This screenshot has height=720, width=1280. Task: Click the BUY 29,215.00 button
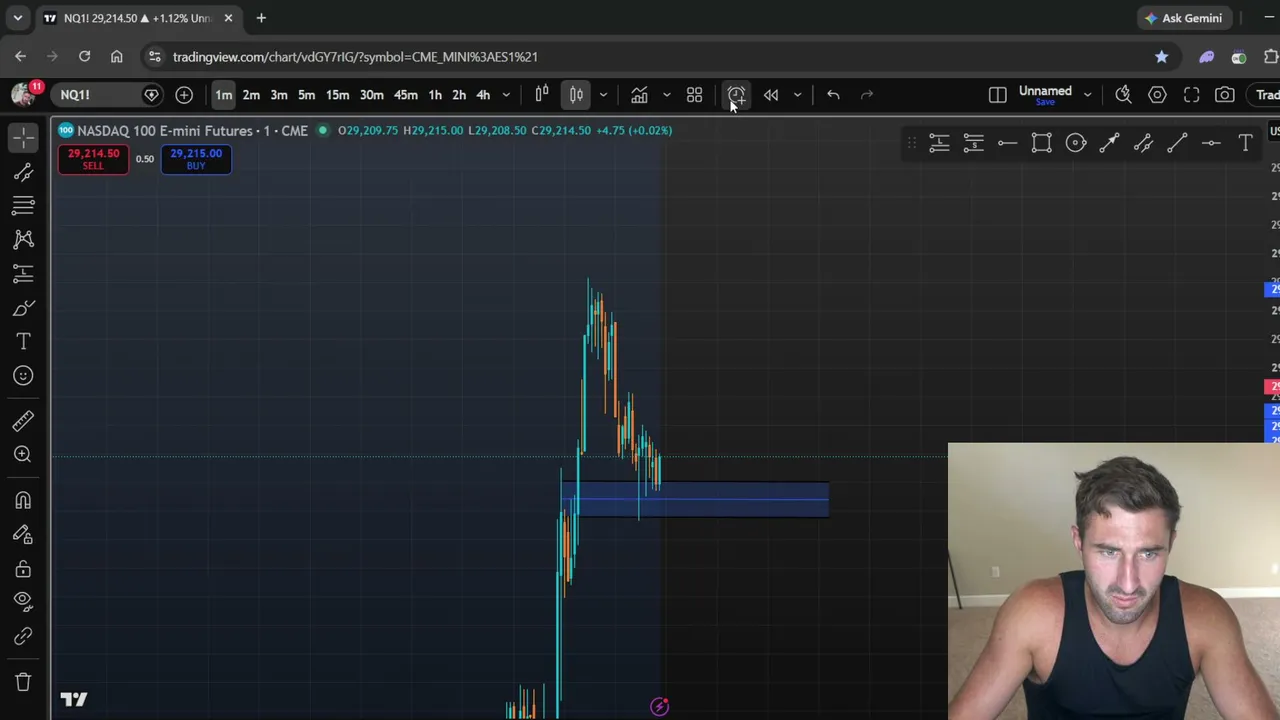(x=196, y=159)
